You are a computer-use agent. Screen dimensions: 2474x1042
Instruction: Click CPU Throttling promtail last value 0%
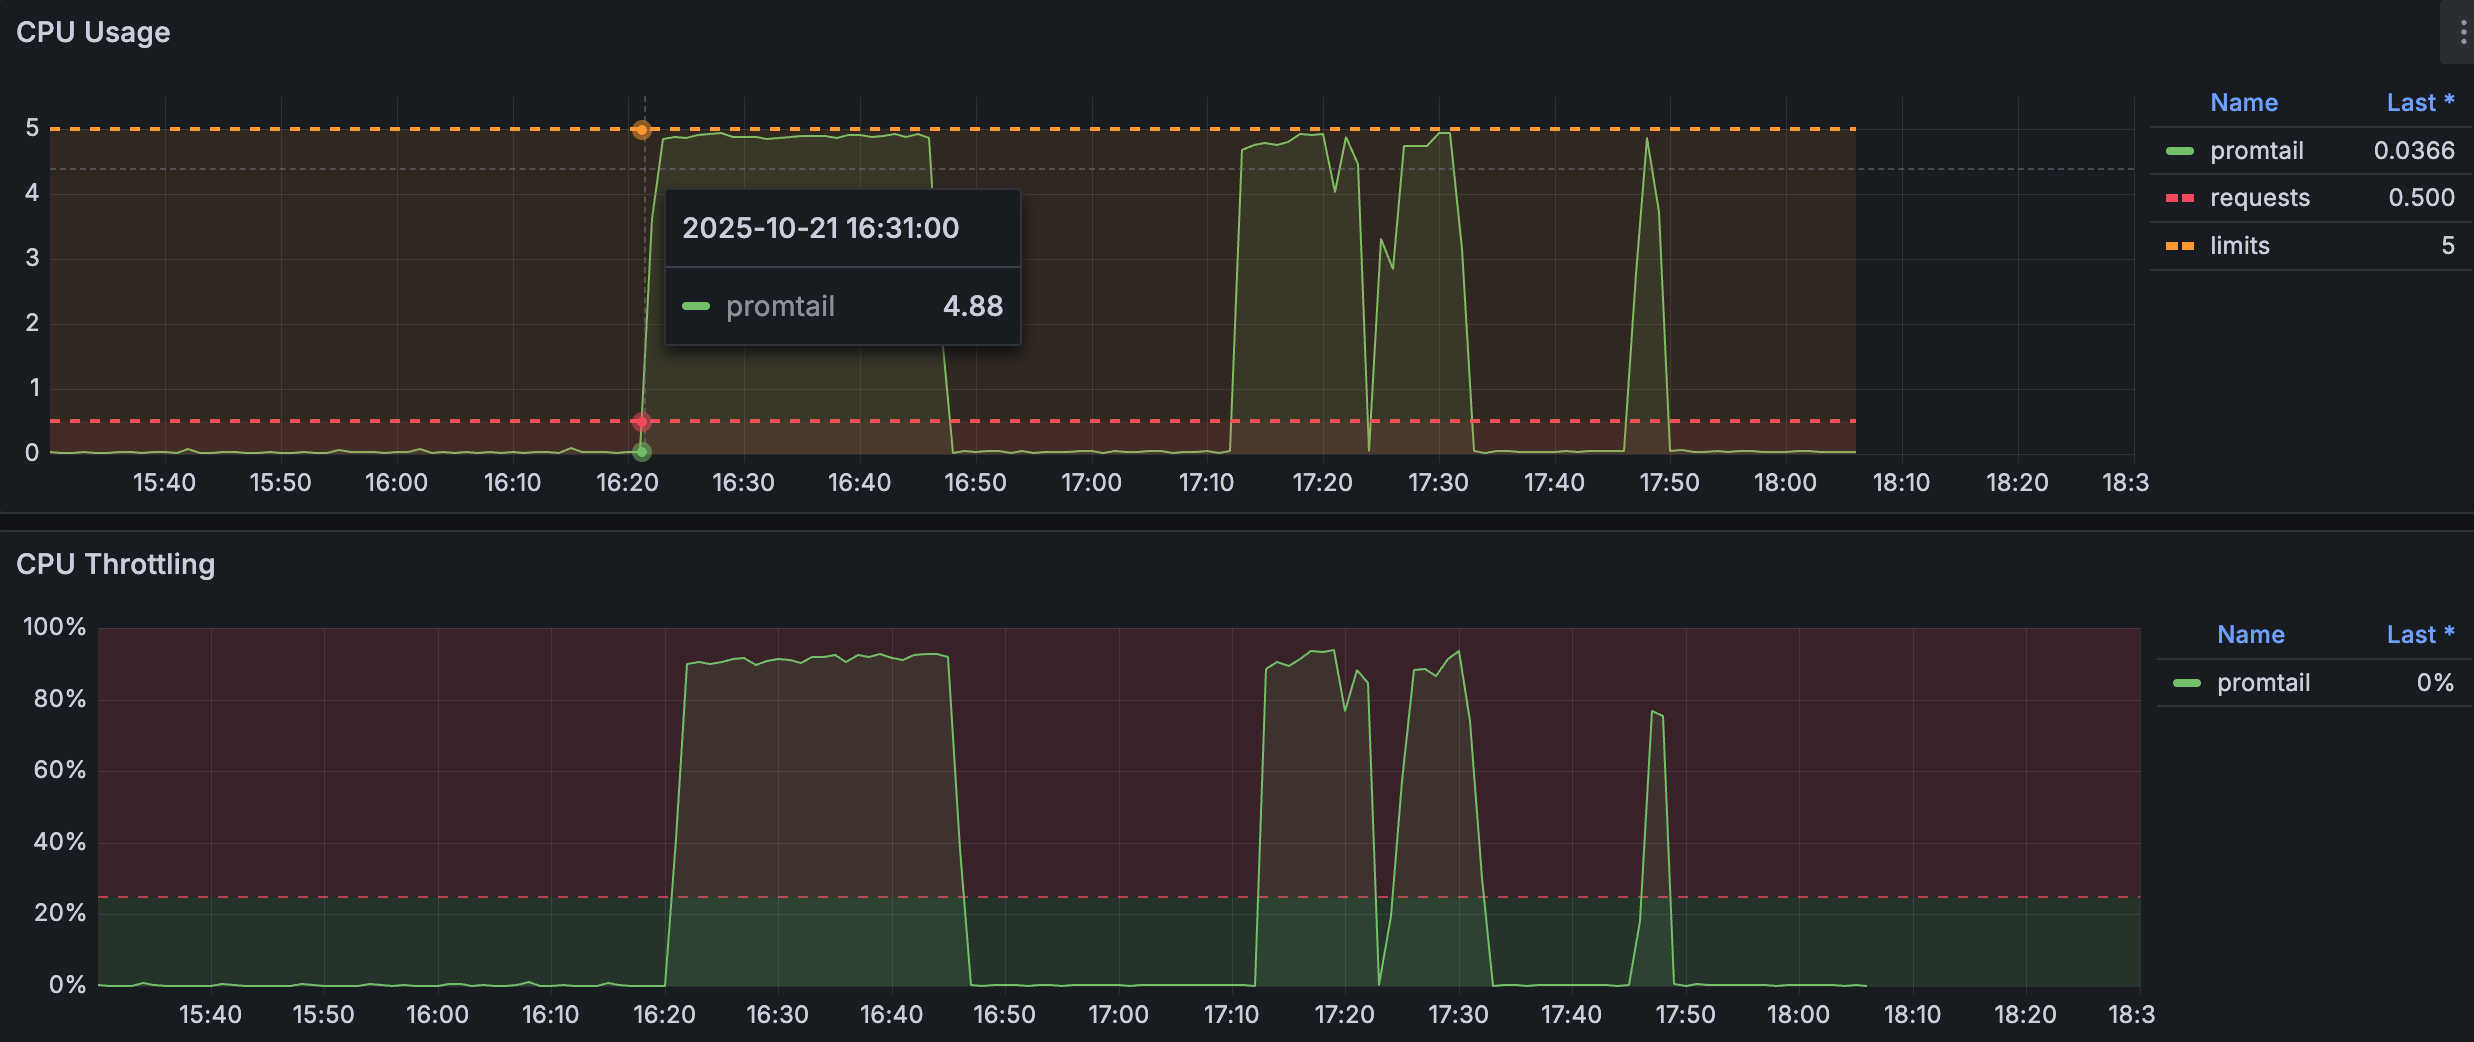click(x=2435, y=683)
